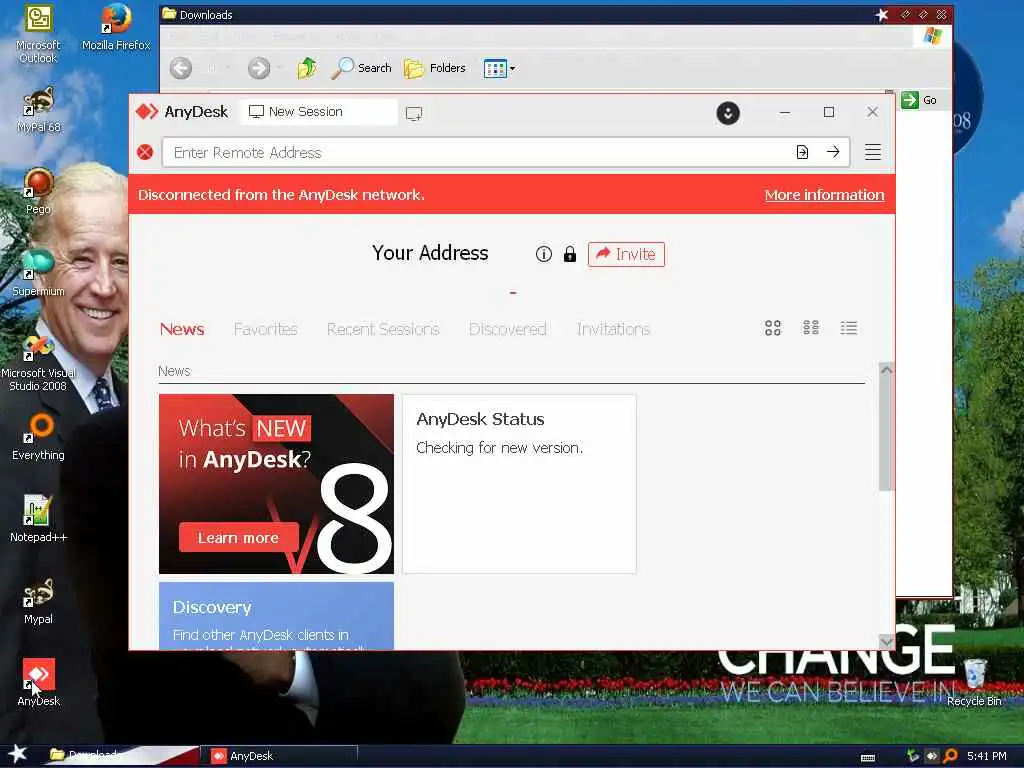Click the round download arrow icon in AnyDesk
This screenshot has width=1024, height=768.
point(728,113)
